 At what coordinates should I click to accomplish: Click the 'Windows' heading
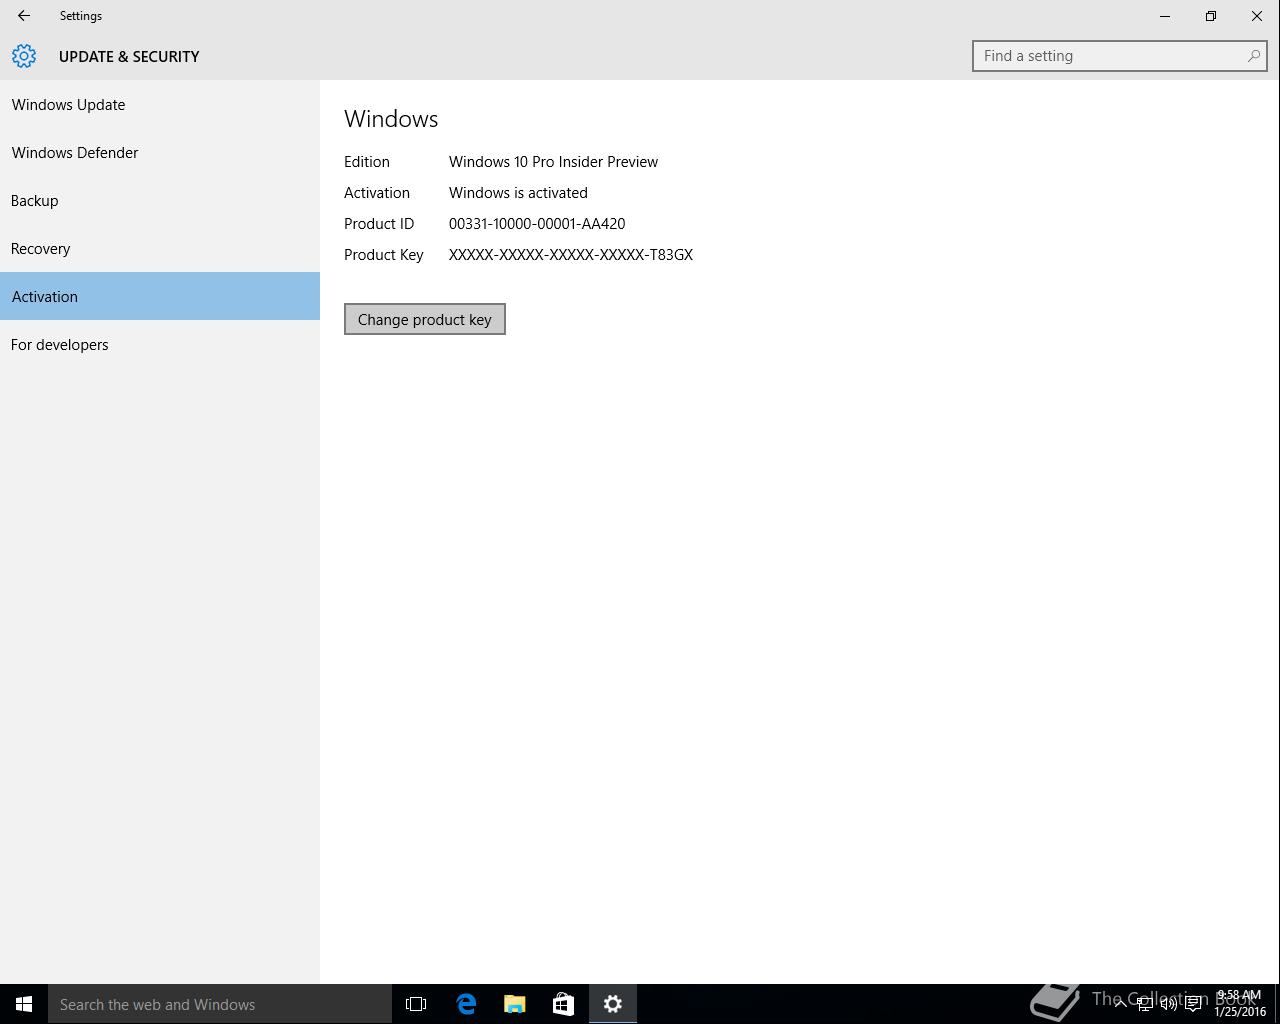click(391, 119)
